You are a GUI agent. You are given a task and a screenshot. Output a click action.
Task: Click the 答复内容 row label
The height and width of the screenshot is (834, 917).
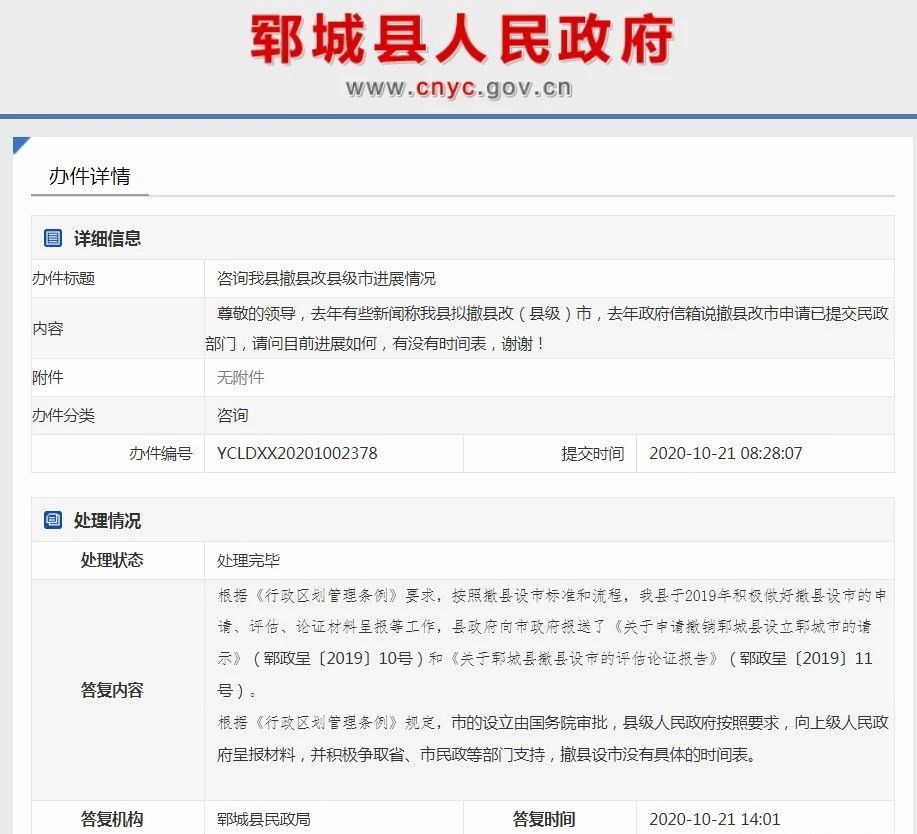[x=112, y=690]
